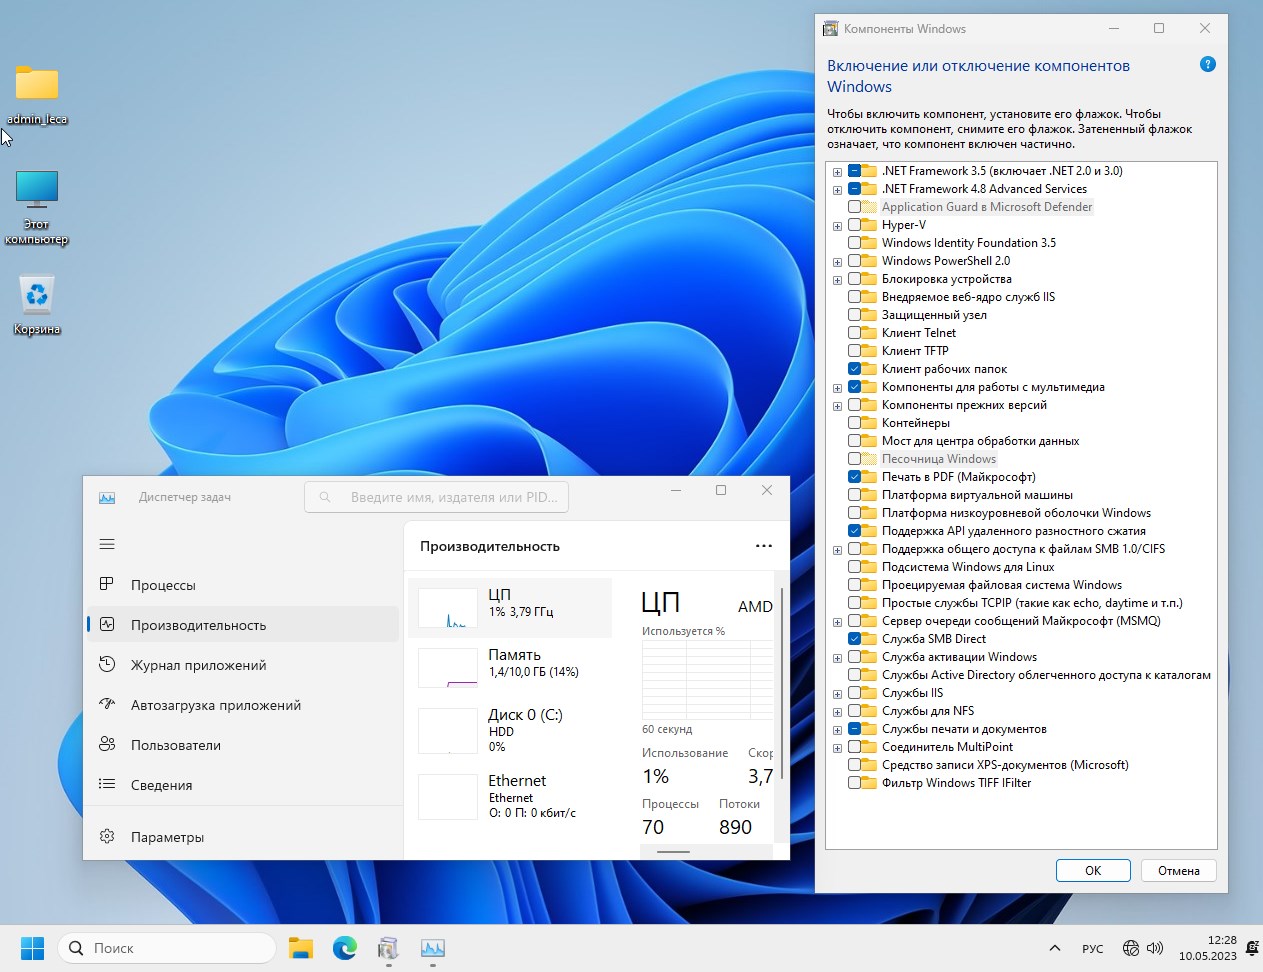
Task: Click the Windows Start button
Action: click(32, 948)
